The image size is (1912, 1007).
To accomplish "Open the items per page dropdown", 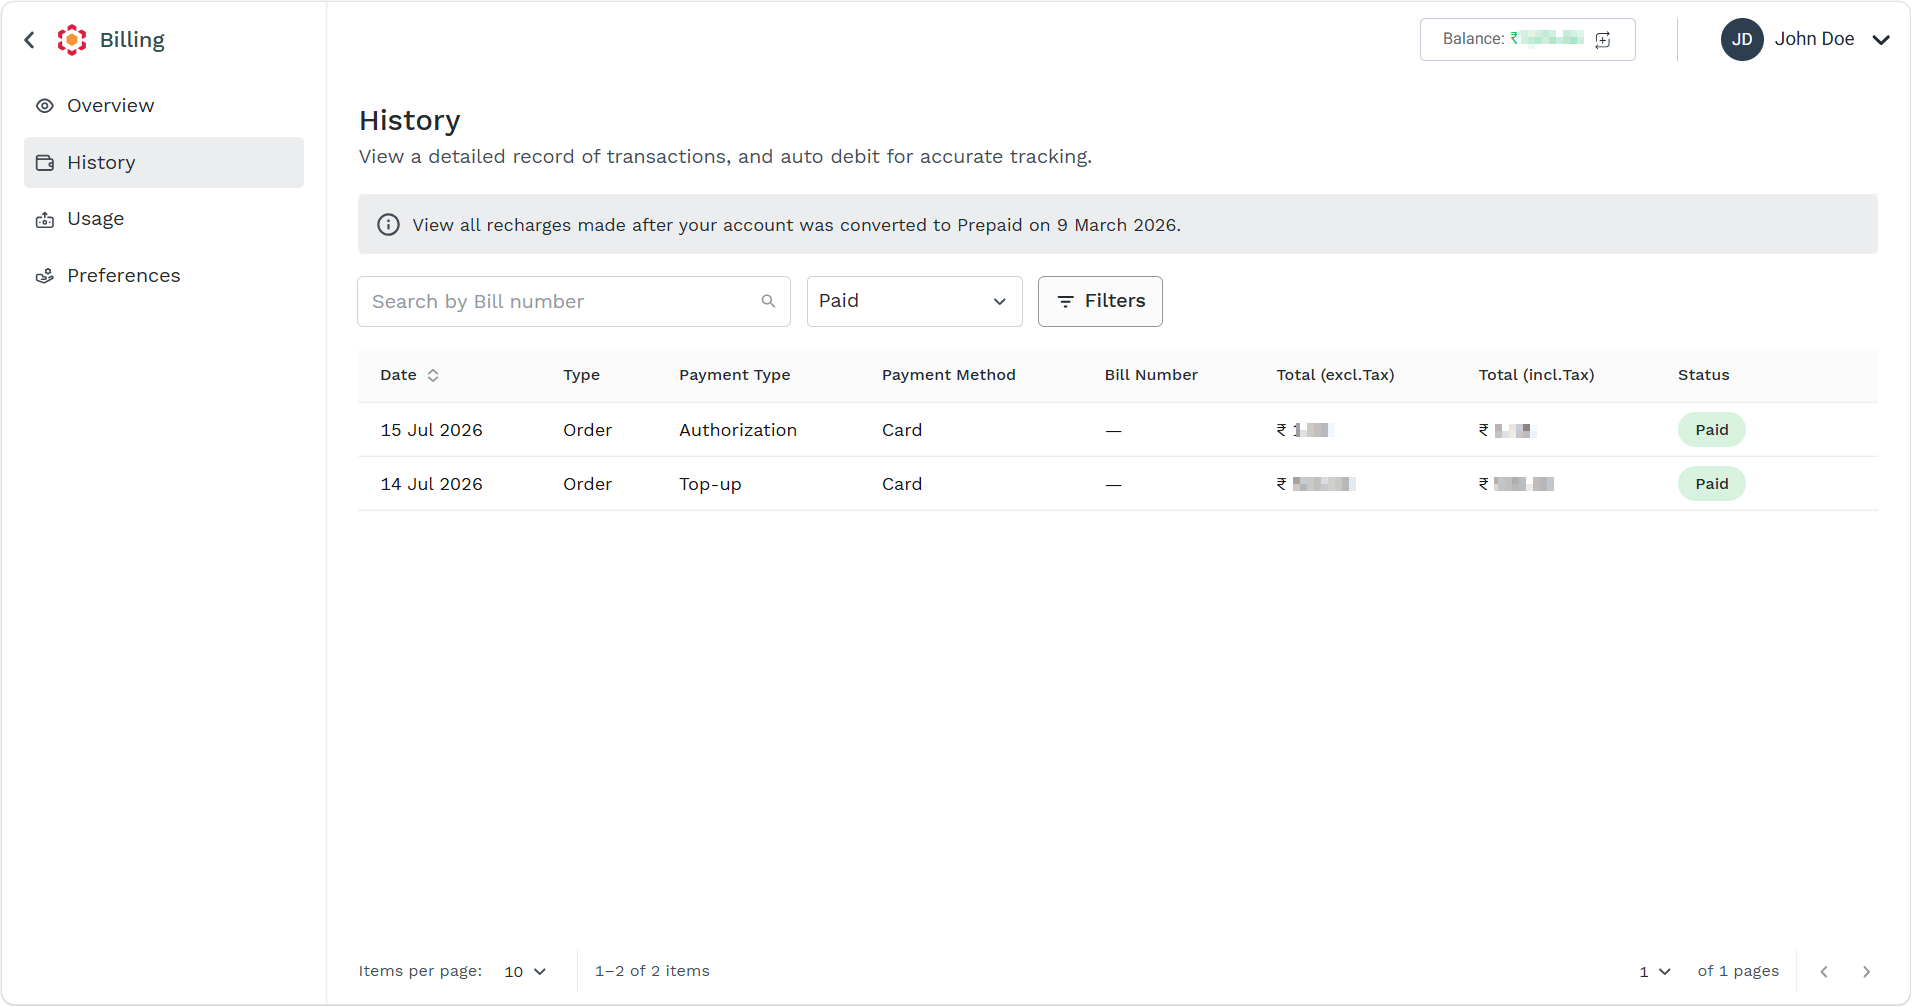I will click(526, 972).
